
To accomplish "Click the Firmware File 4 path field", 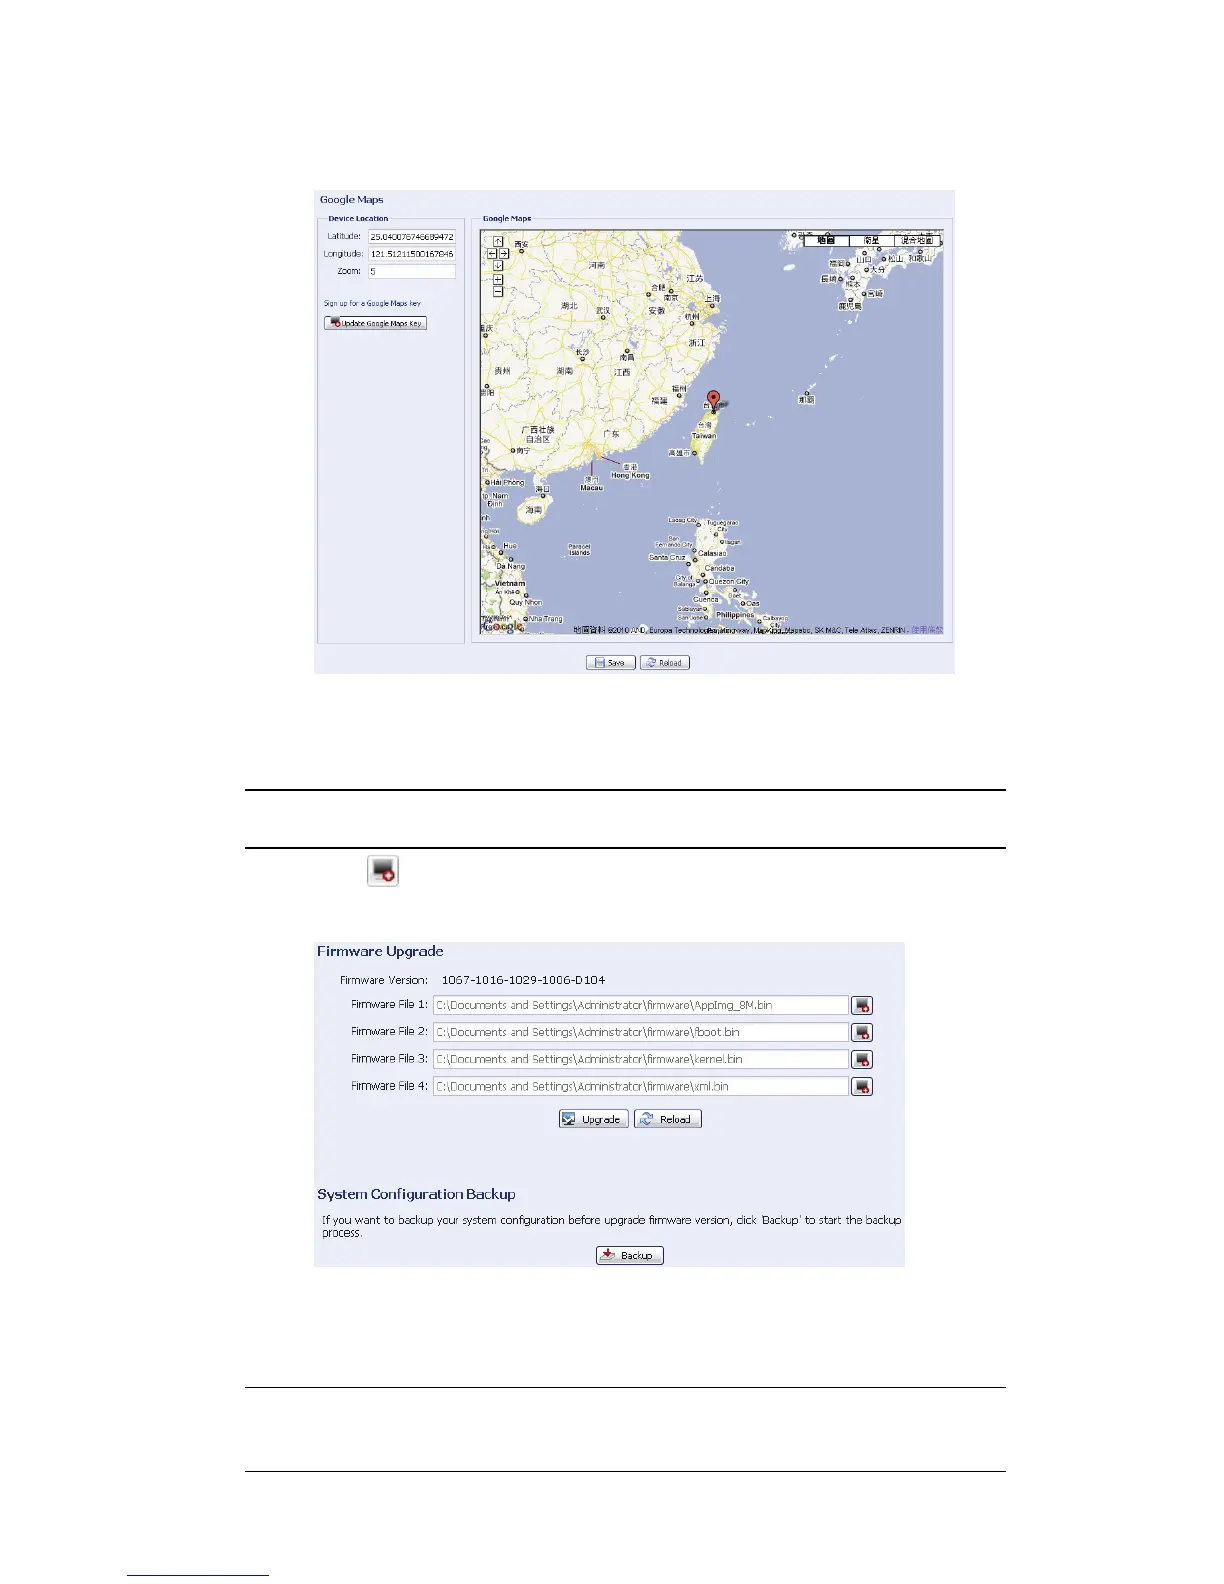I will tap(640, 1086).
